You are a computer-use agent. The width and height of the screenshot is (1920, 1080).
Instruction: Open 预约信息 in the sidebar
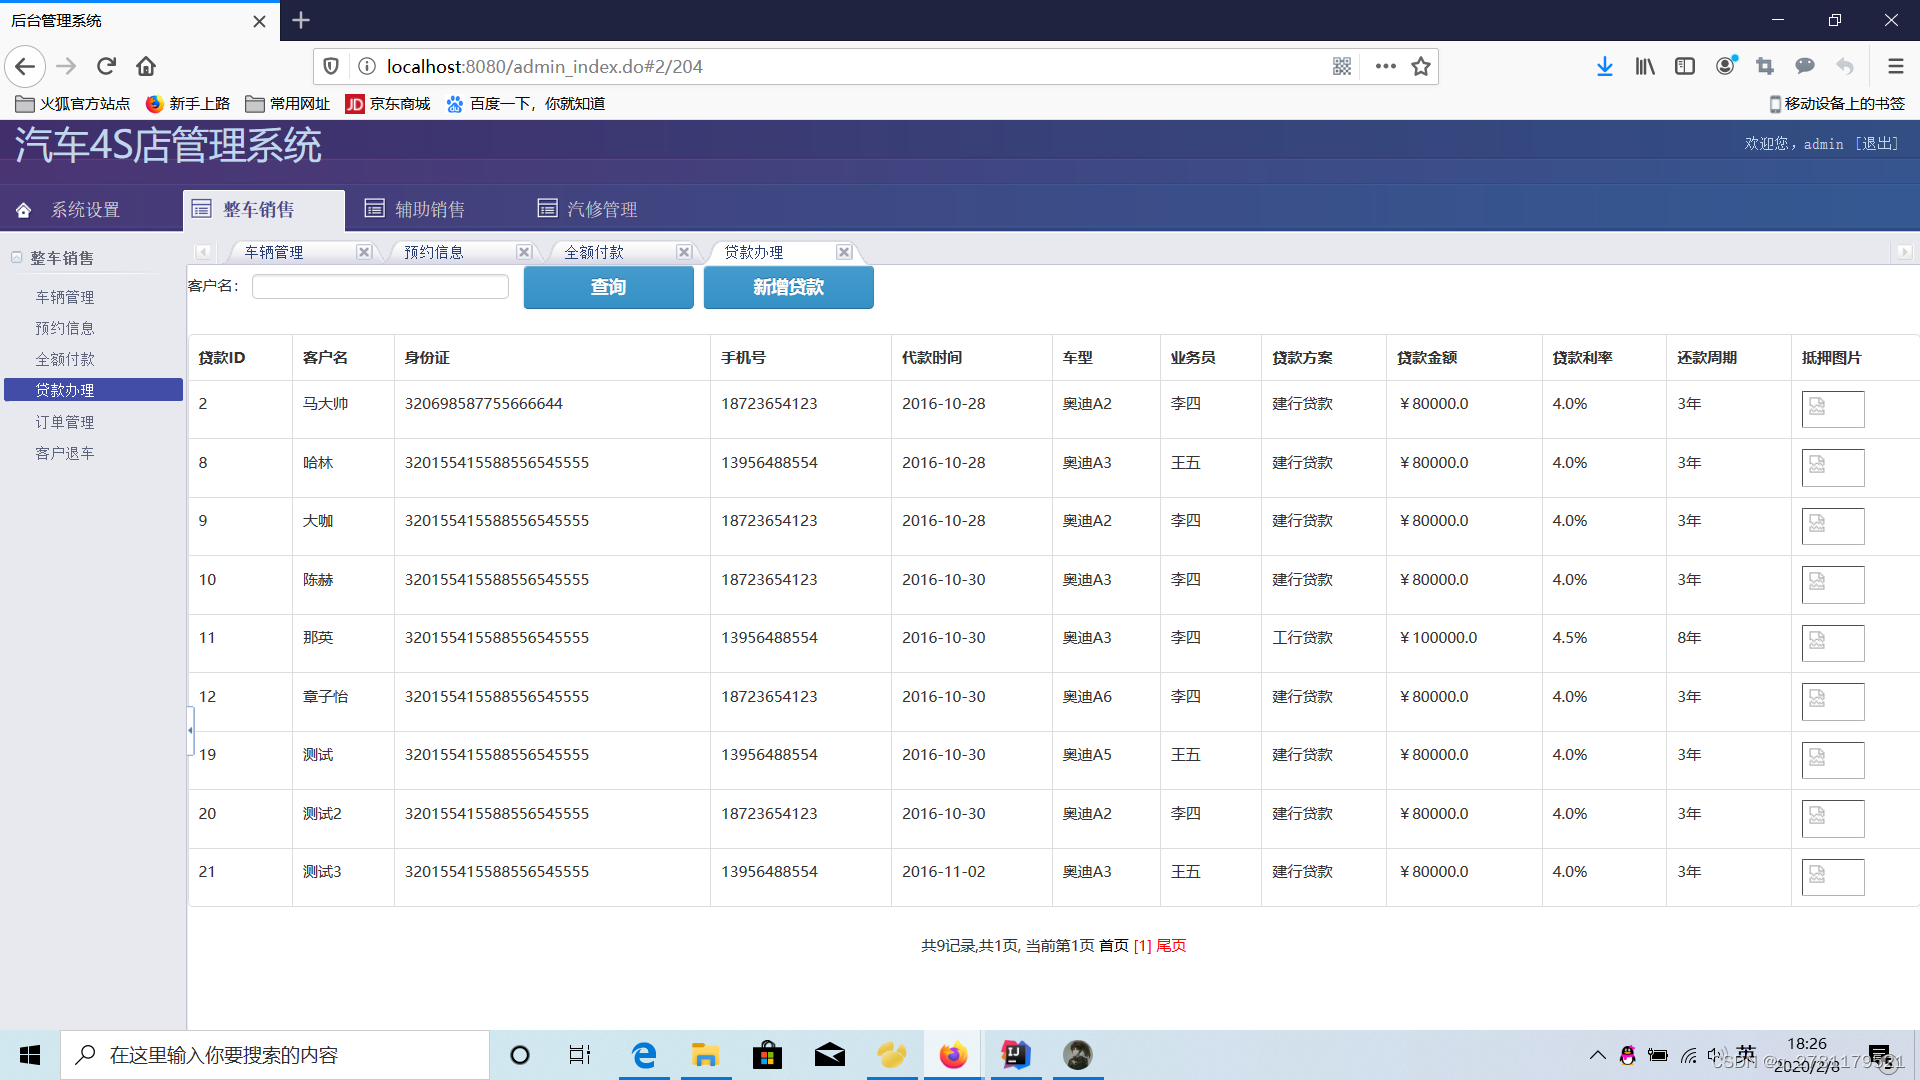pyautogui.click(x=65, y=328)
